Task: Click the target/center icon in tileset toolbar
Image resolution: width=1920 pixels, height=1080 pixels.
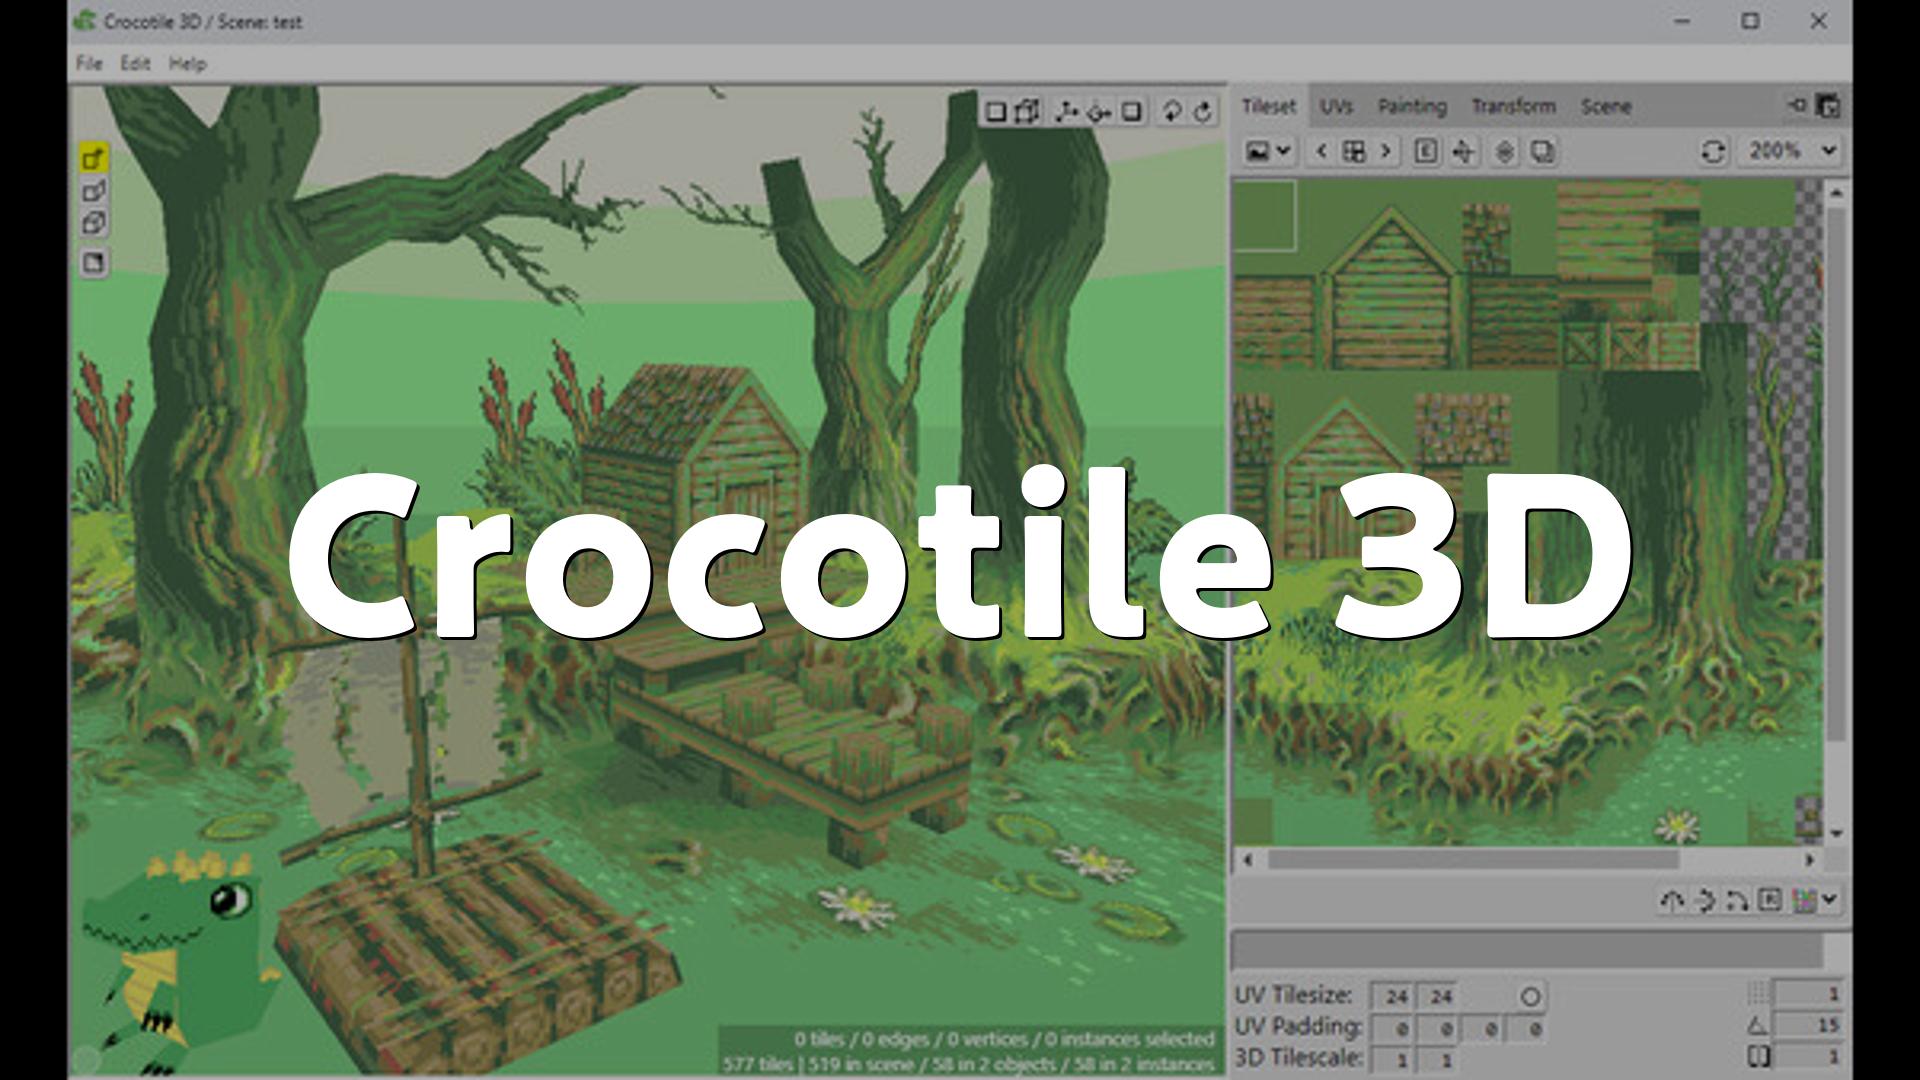Action: 1505,151
